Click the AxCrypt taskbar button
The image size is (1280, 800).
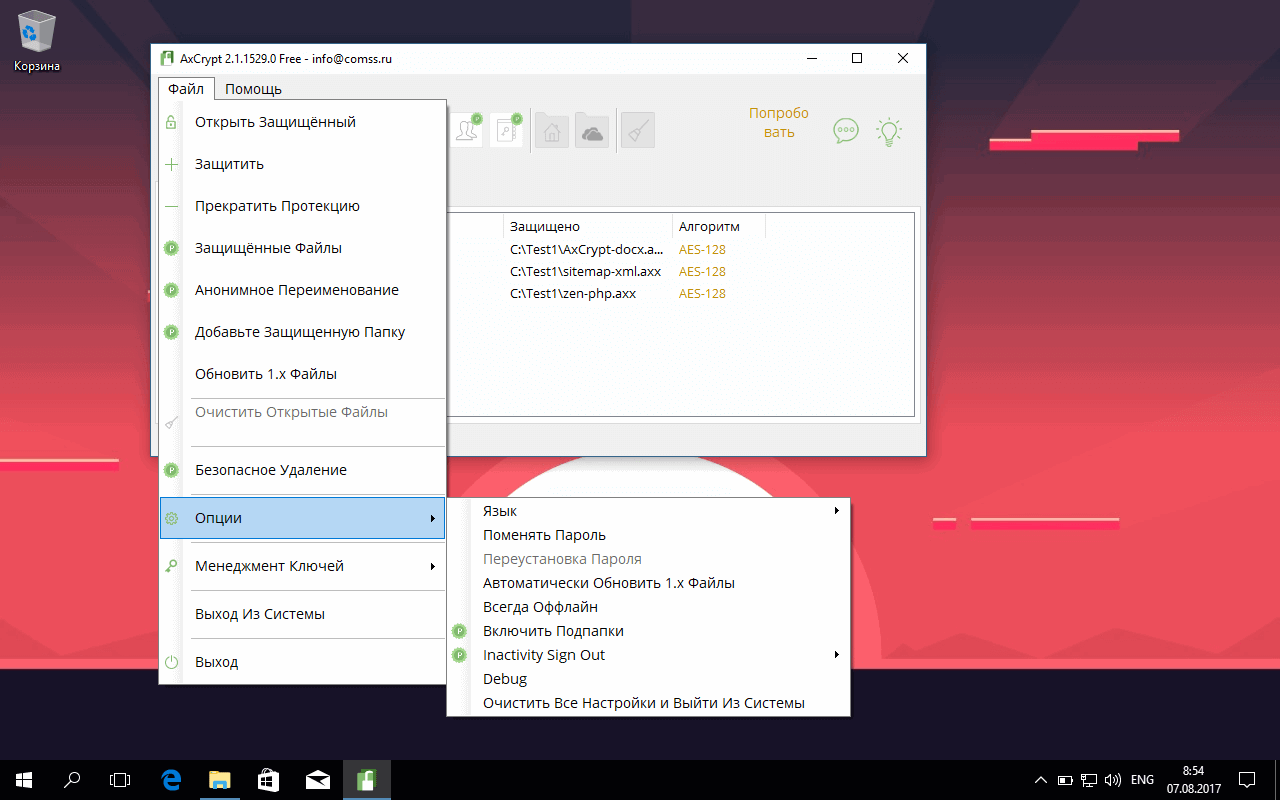click(x=366, y=779)
